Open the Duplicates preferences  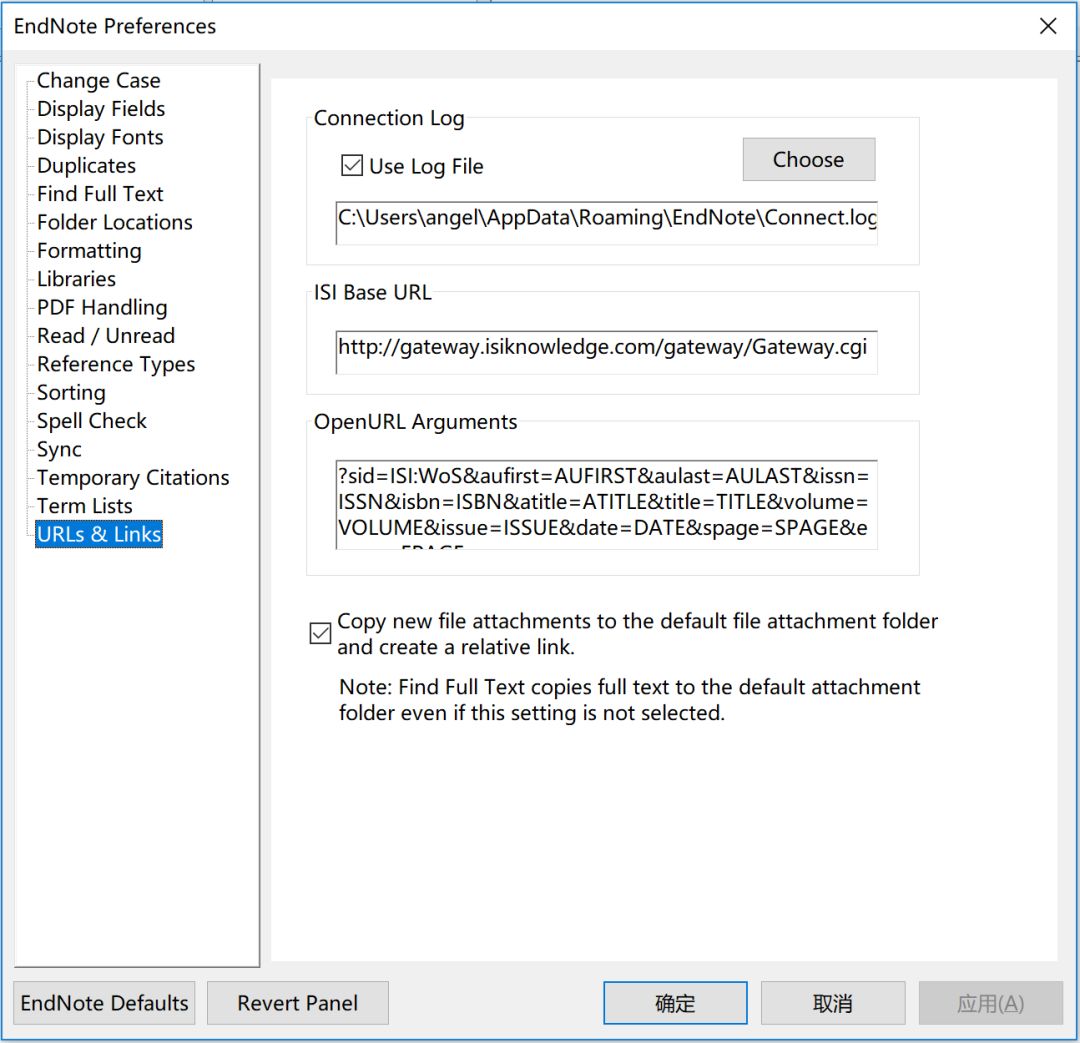click(87, 165)
